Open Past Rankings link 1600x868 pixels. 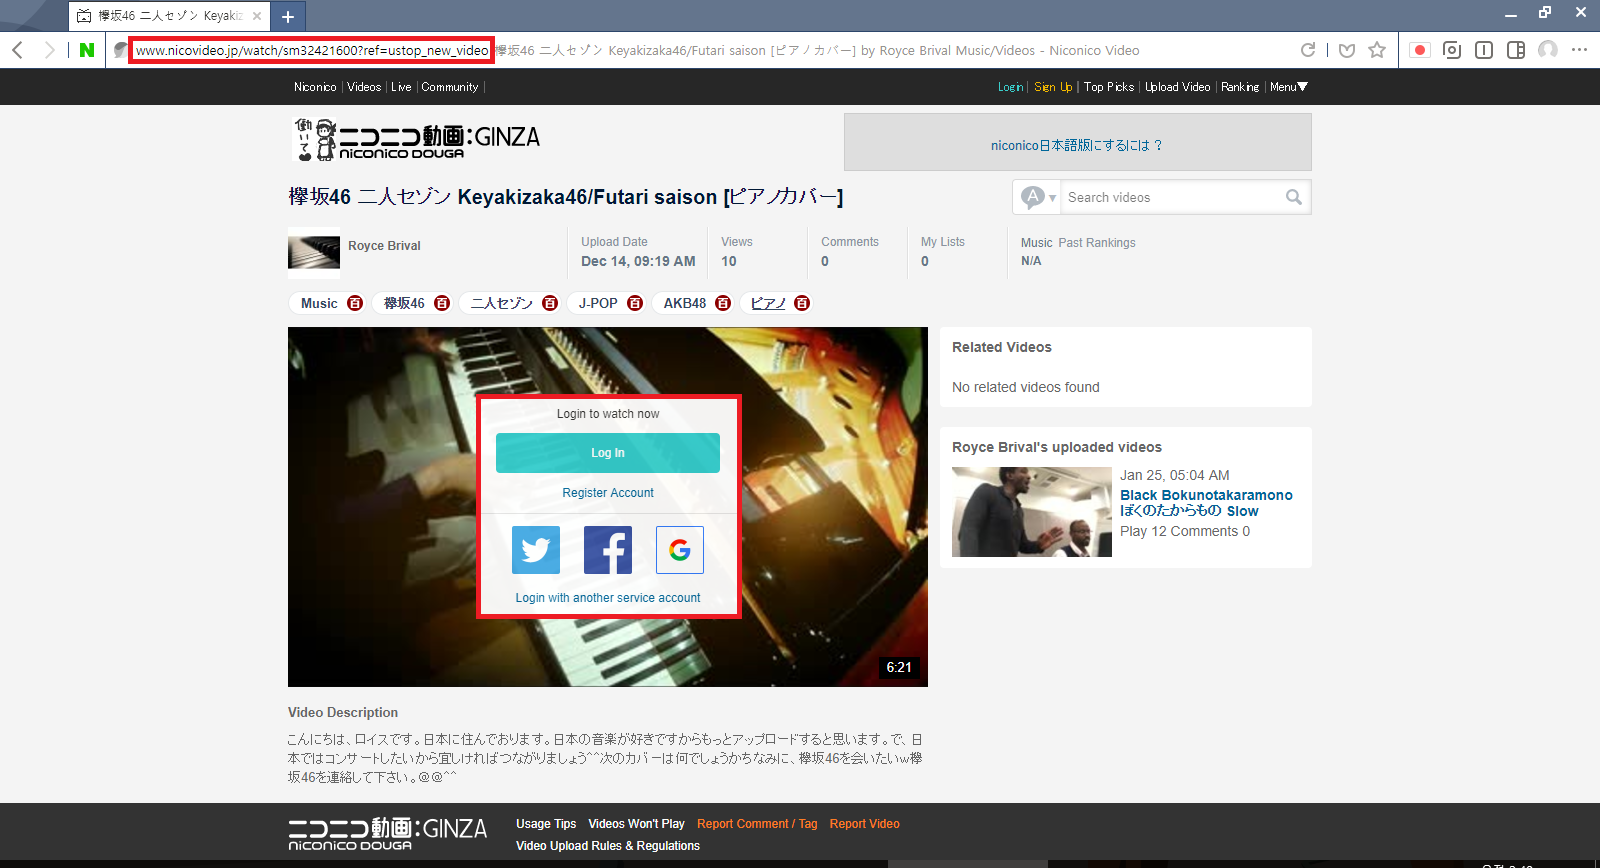(x=1097, y=243)
